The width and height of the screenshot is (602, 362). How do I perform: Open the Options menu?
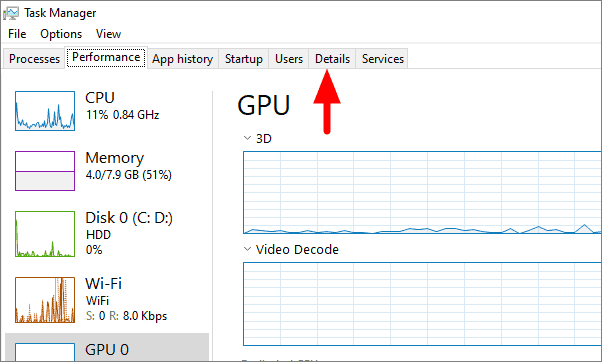(61, 34)
